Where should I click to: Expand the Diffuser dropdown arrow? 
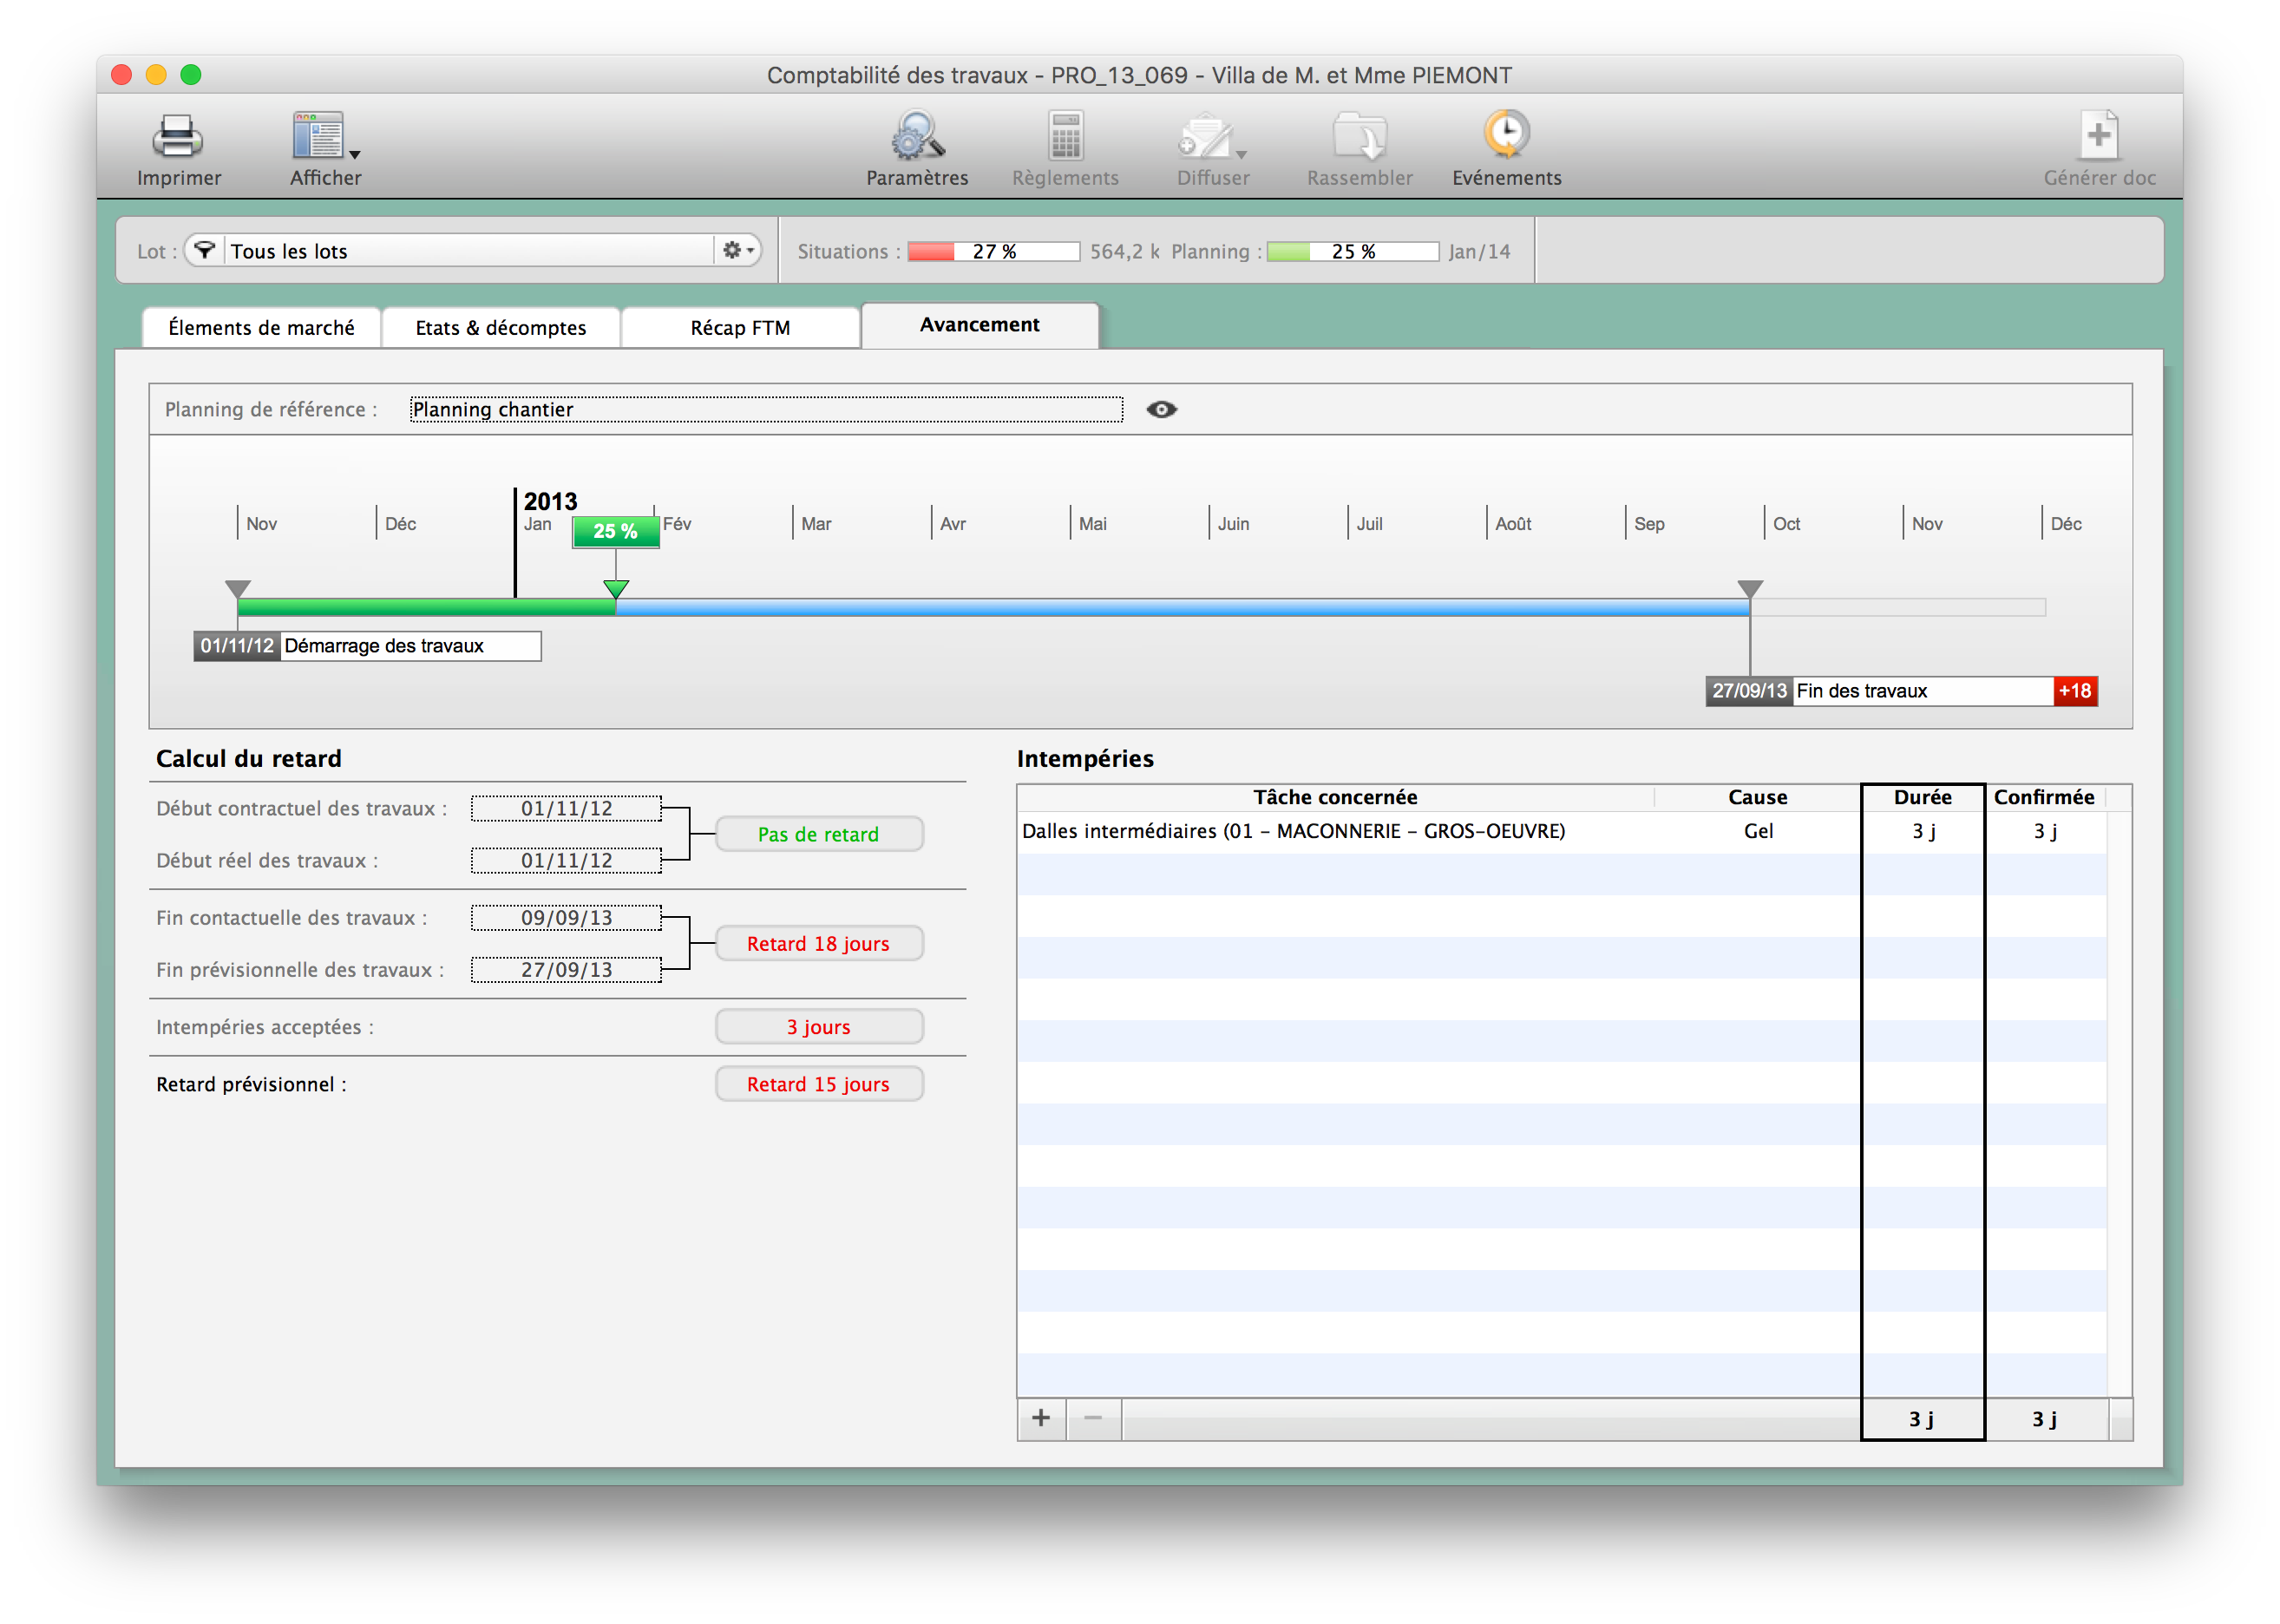(1241, 155)
